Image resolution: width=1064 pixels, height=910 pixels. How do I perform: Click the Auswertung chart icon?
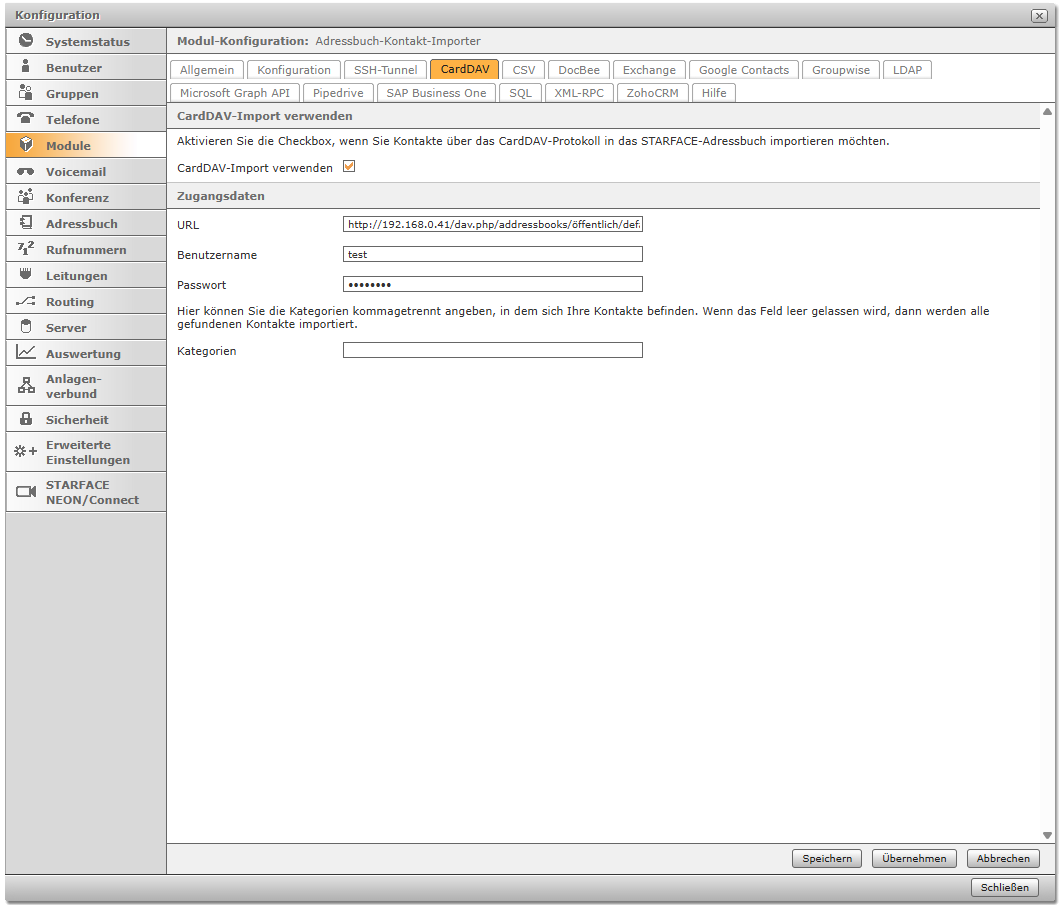pyautogui.click(x=26, y=353)
